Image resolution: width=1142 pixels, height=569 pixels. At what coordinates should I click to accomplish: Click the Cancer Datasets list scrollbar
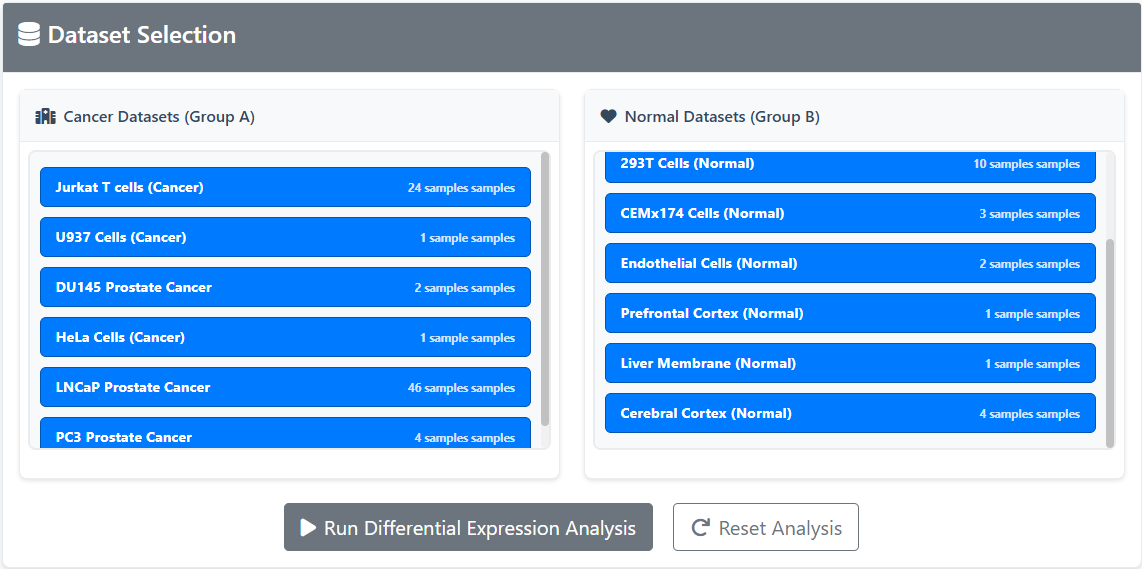click(545, 289)
